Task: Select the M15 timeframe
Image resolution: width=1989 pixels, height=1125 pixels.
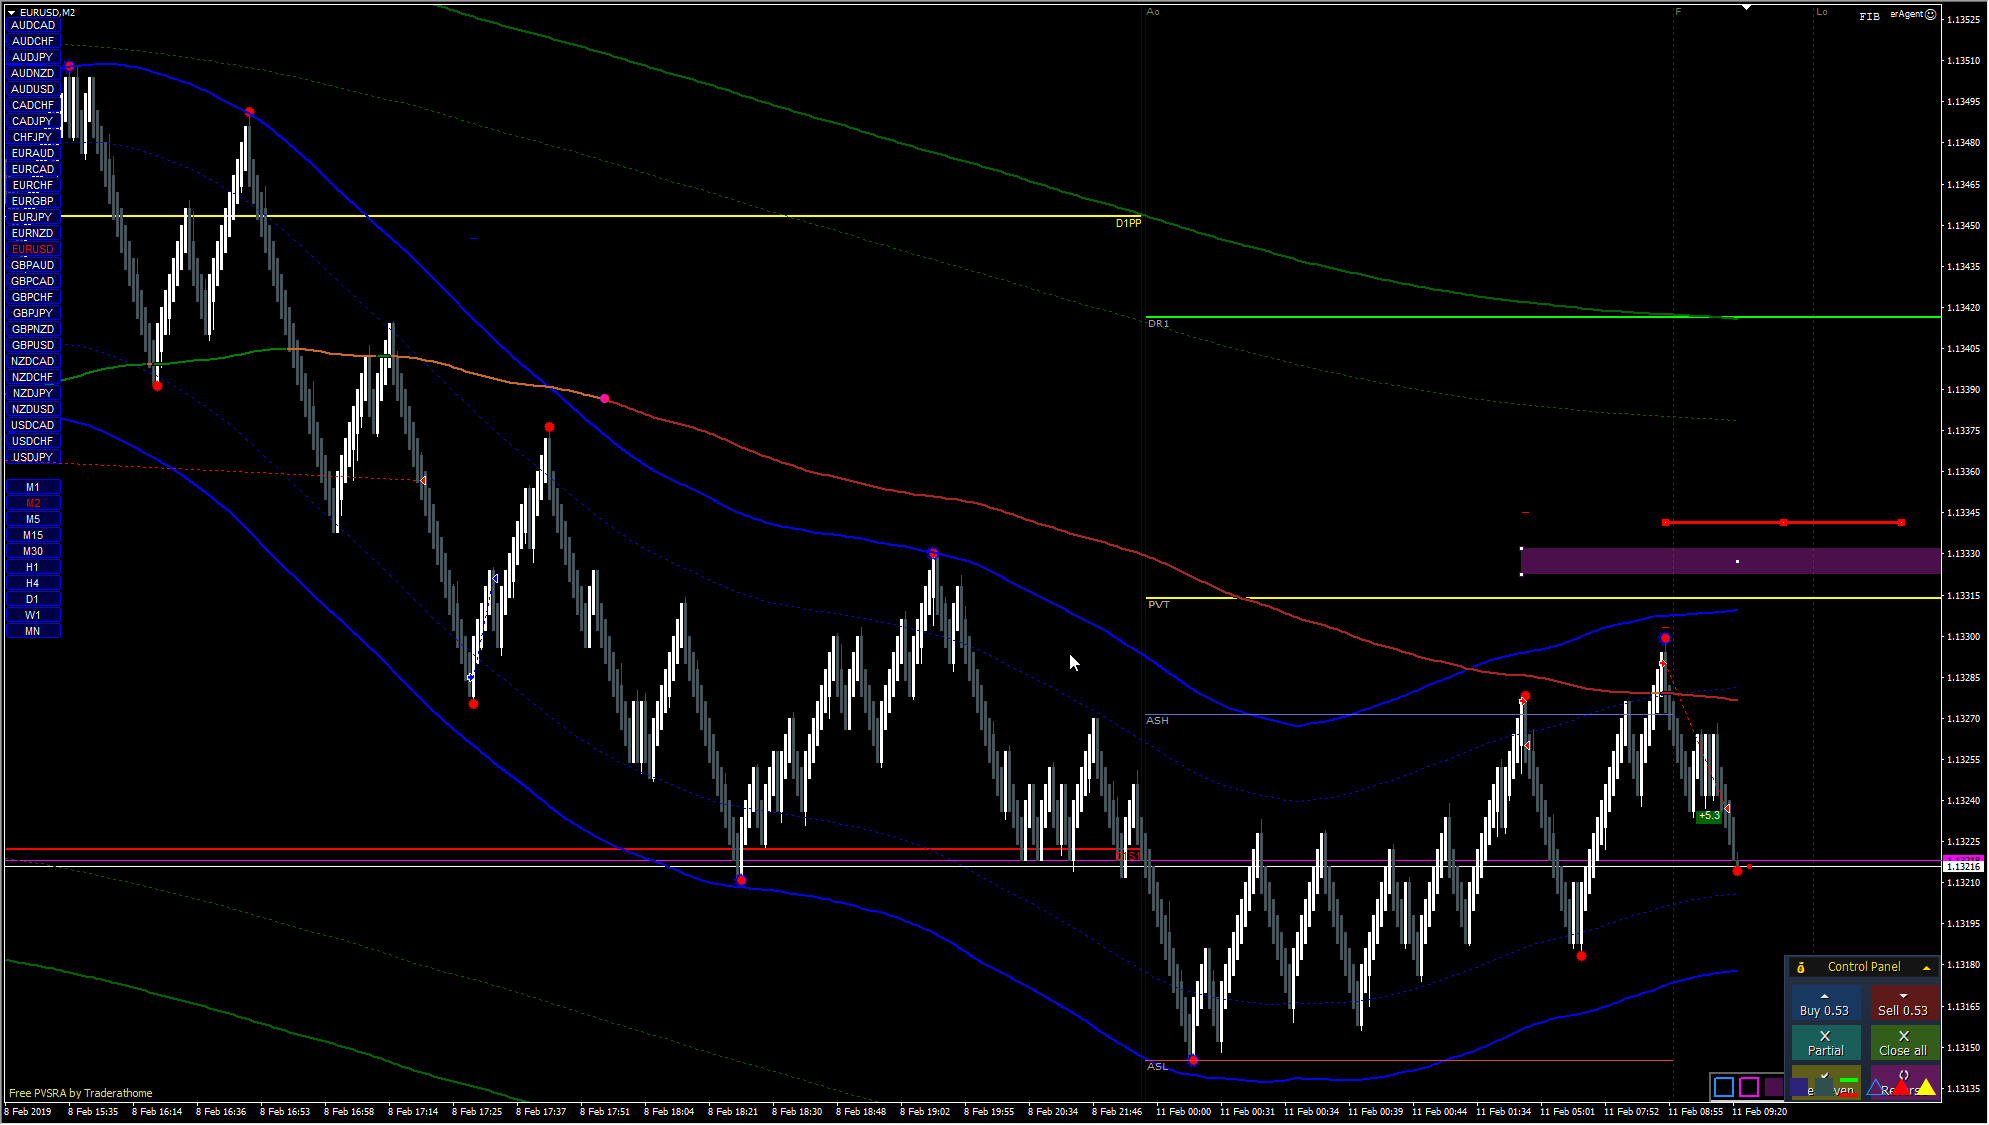Action: (x=33, y=535)
